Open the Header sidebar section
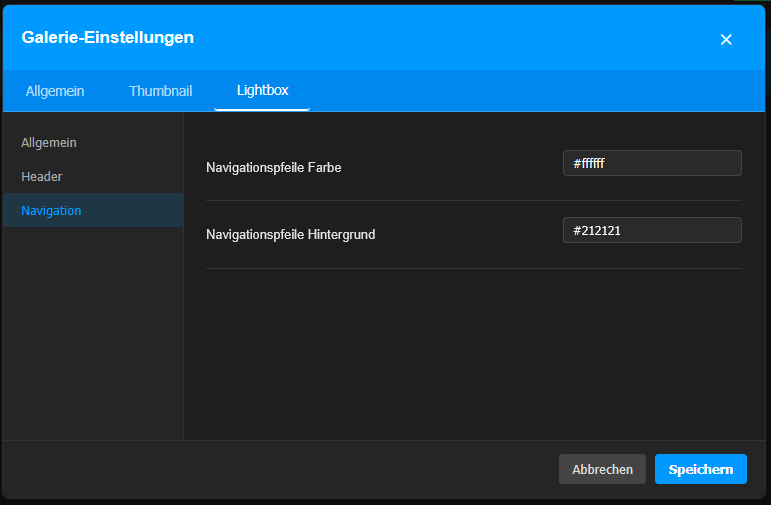 tap(93, 177)
